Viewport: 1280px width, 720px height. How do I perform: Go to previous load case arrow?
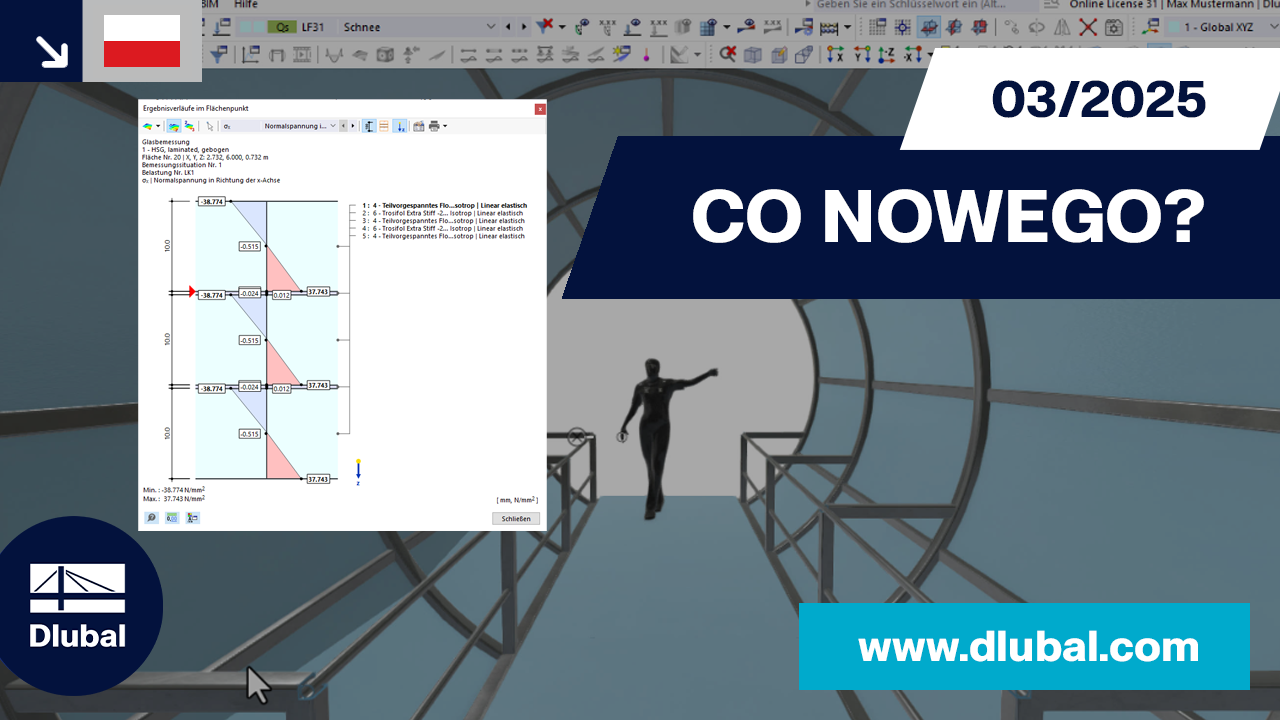pyautogui.click(x=508, y=27)
